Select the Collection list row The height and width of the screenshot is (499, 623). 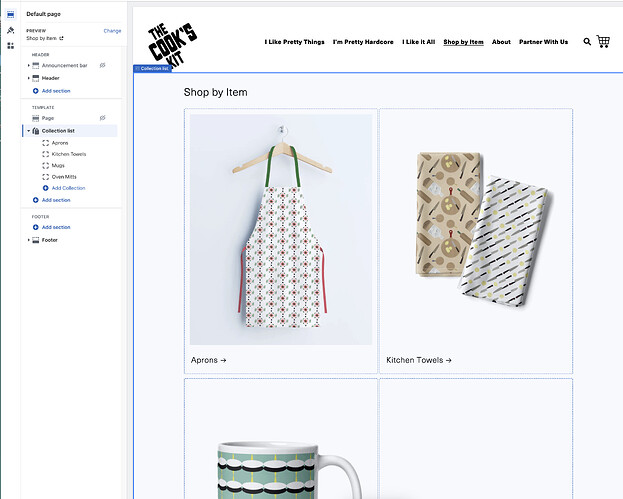tap(70, 131)
